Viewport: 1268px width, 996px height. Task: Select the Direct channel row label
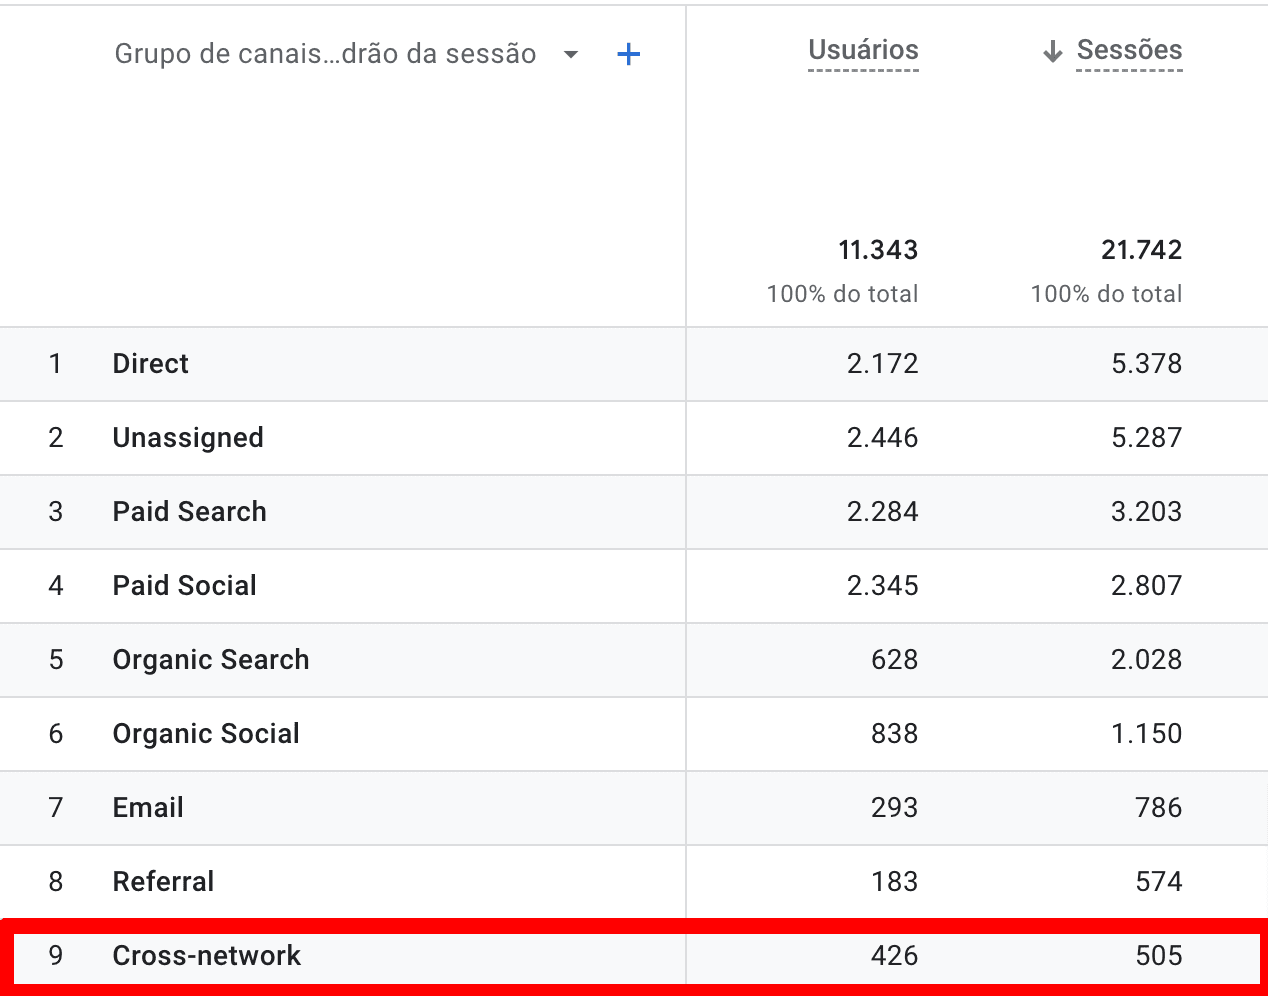point(150,364)
